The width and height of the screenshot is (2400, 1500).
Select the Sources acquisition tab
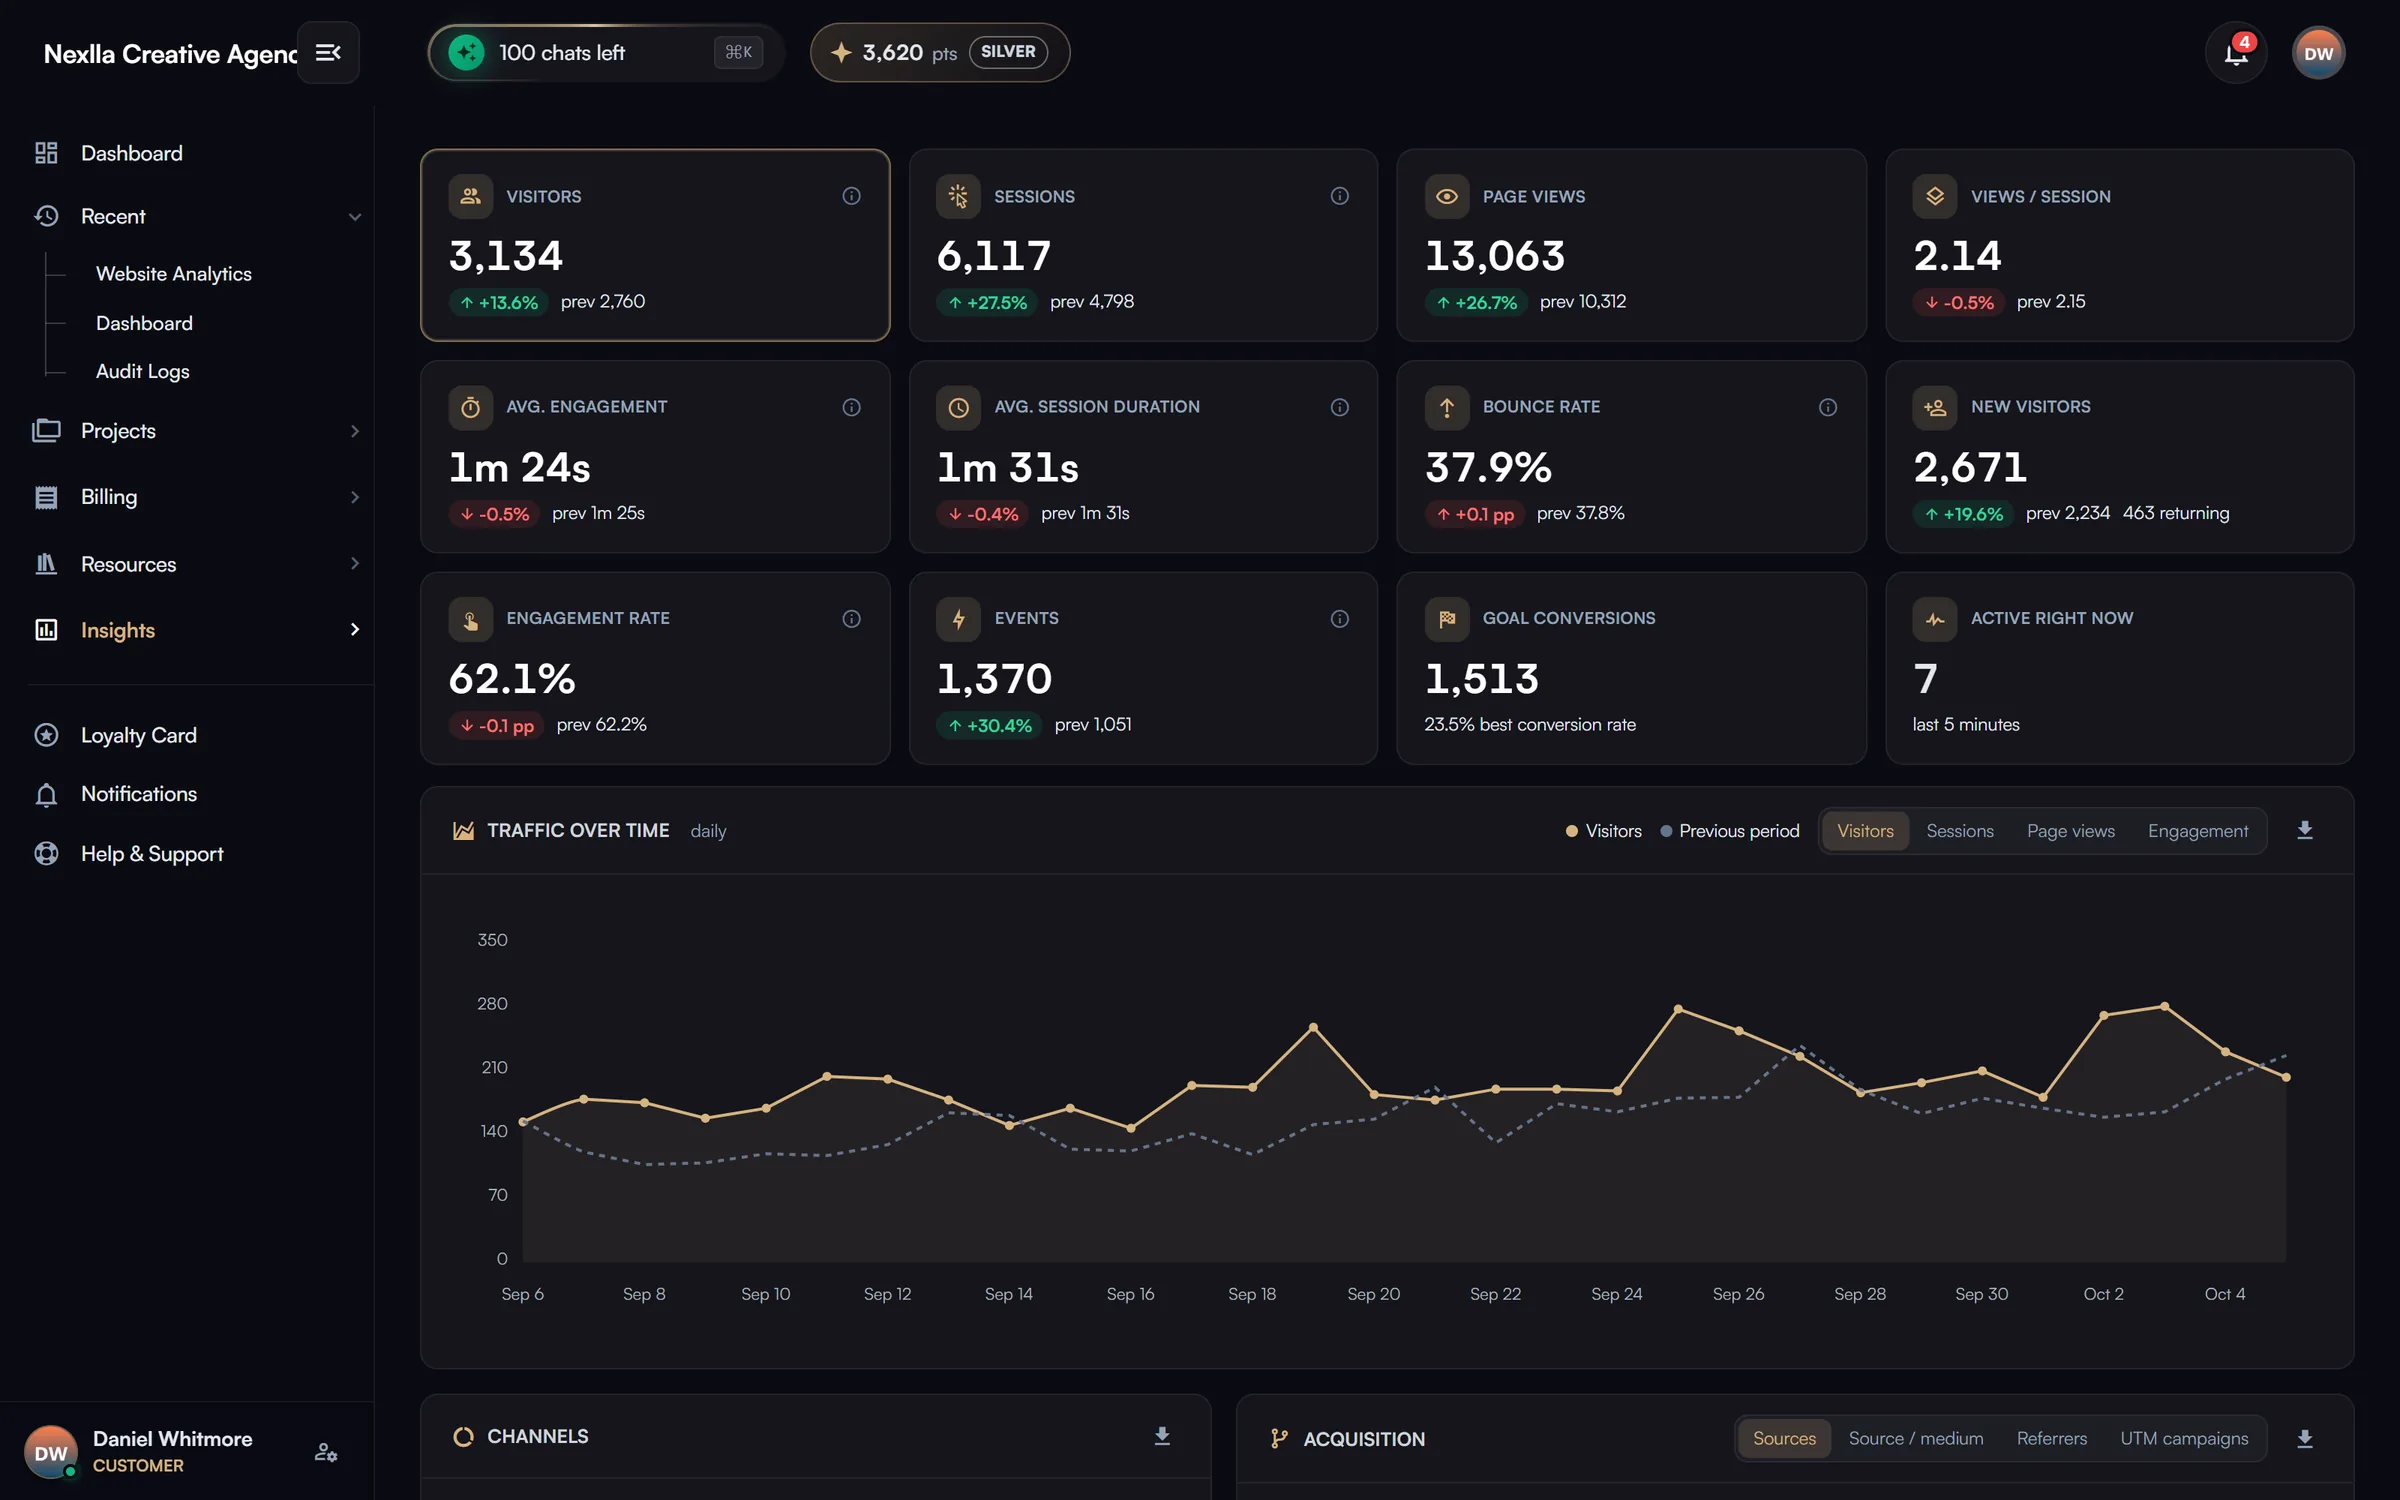coord(1784,1438)
